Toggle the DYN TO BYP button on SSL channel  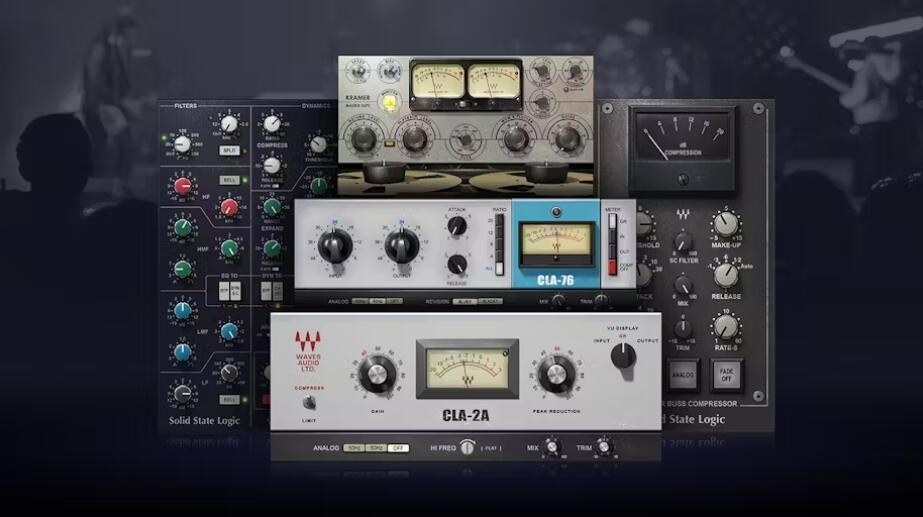coord(266,290)
